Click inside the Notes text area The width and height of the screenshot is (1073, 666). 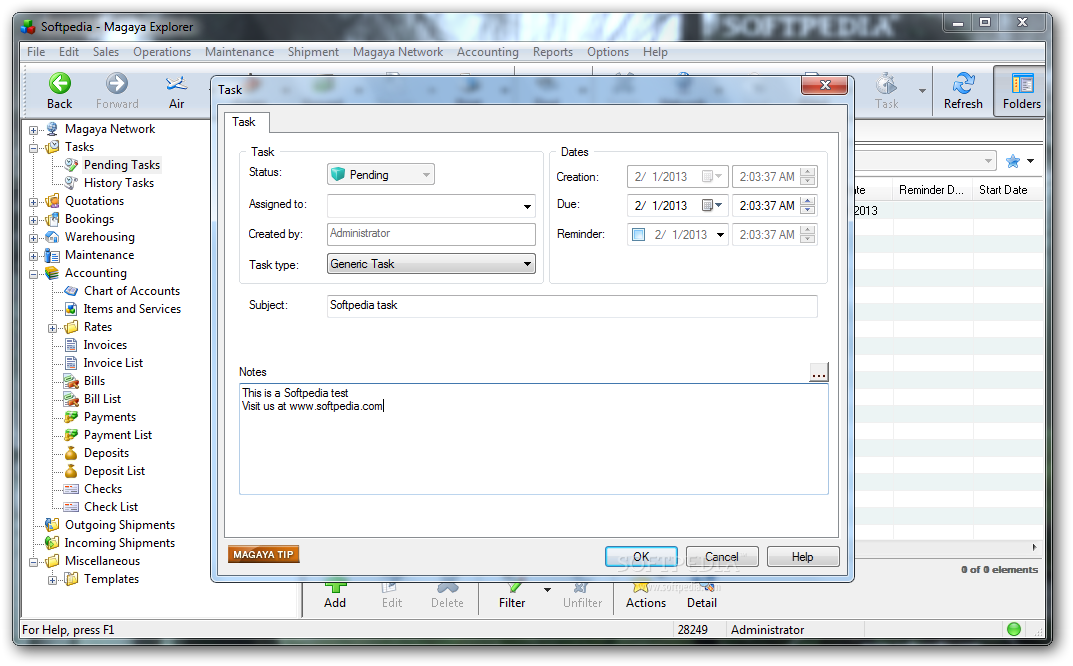534,439
